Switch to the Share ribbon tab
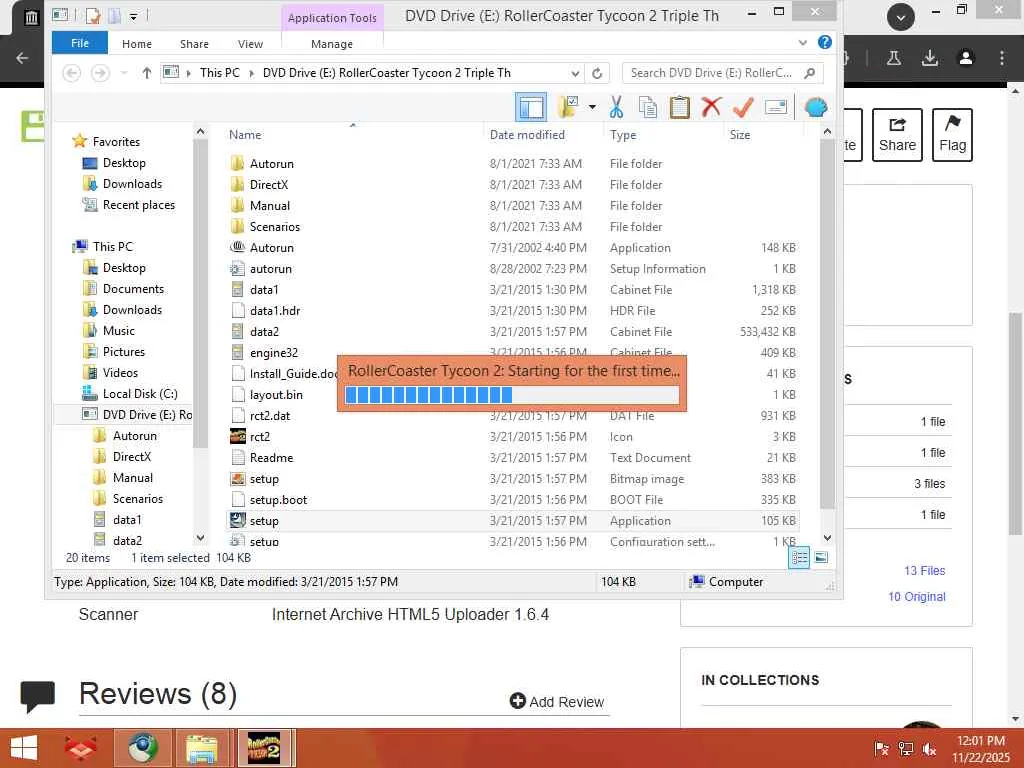The height and width of the screenshot is (768, 1024). 194,44
